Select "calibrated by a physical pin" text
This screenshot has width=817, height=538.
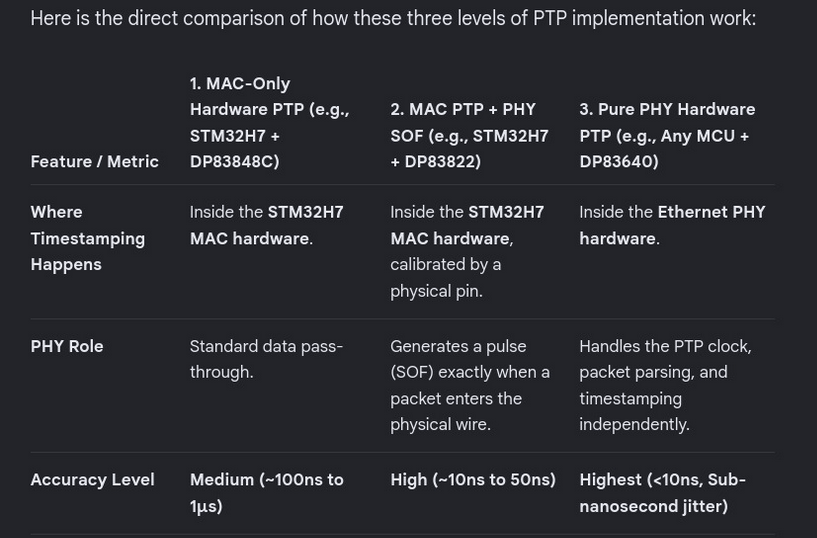tap(445, 278)
